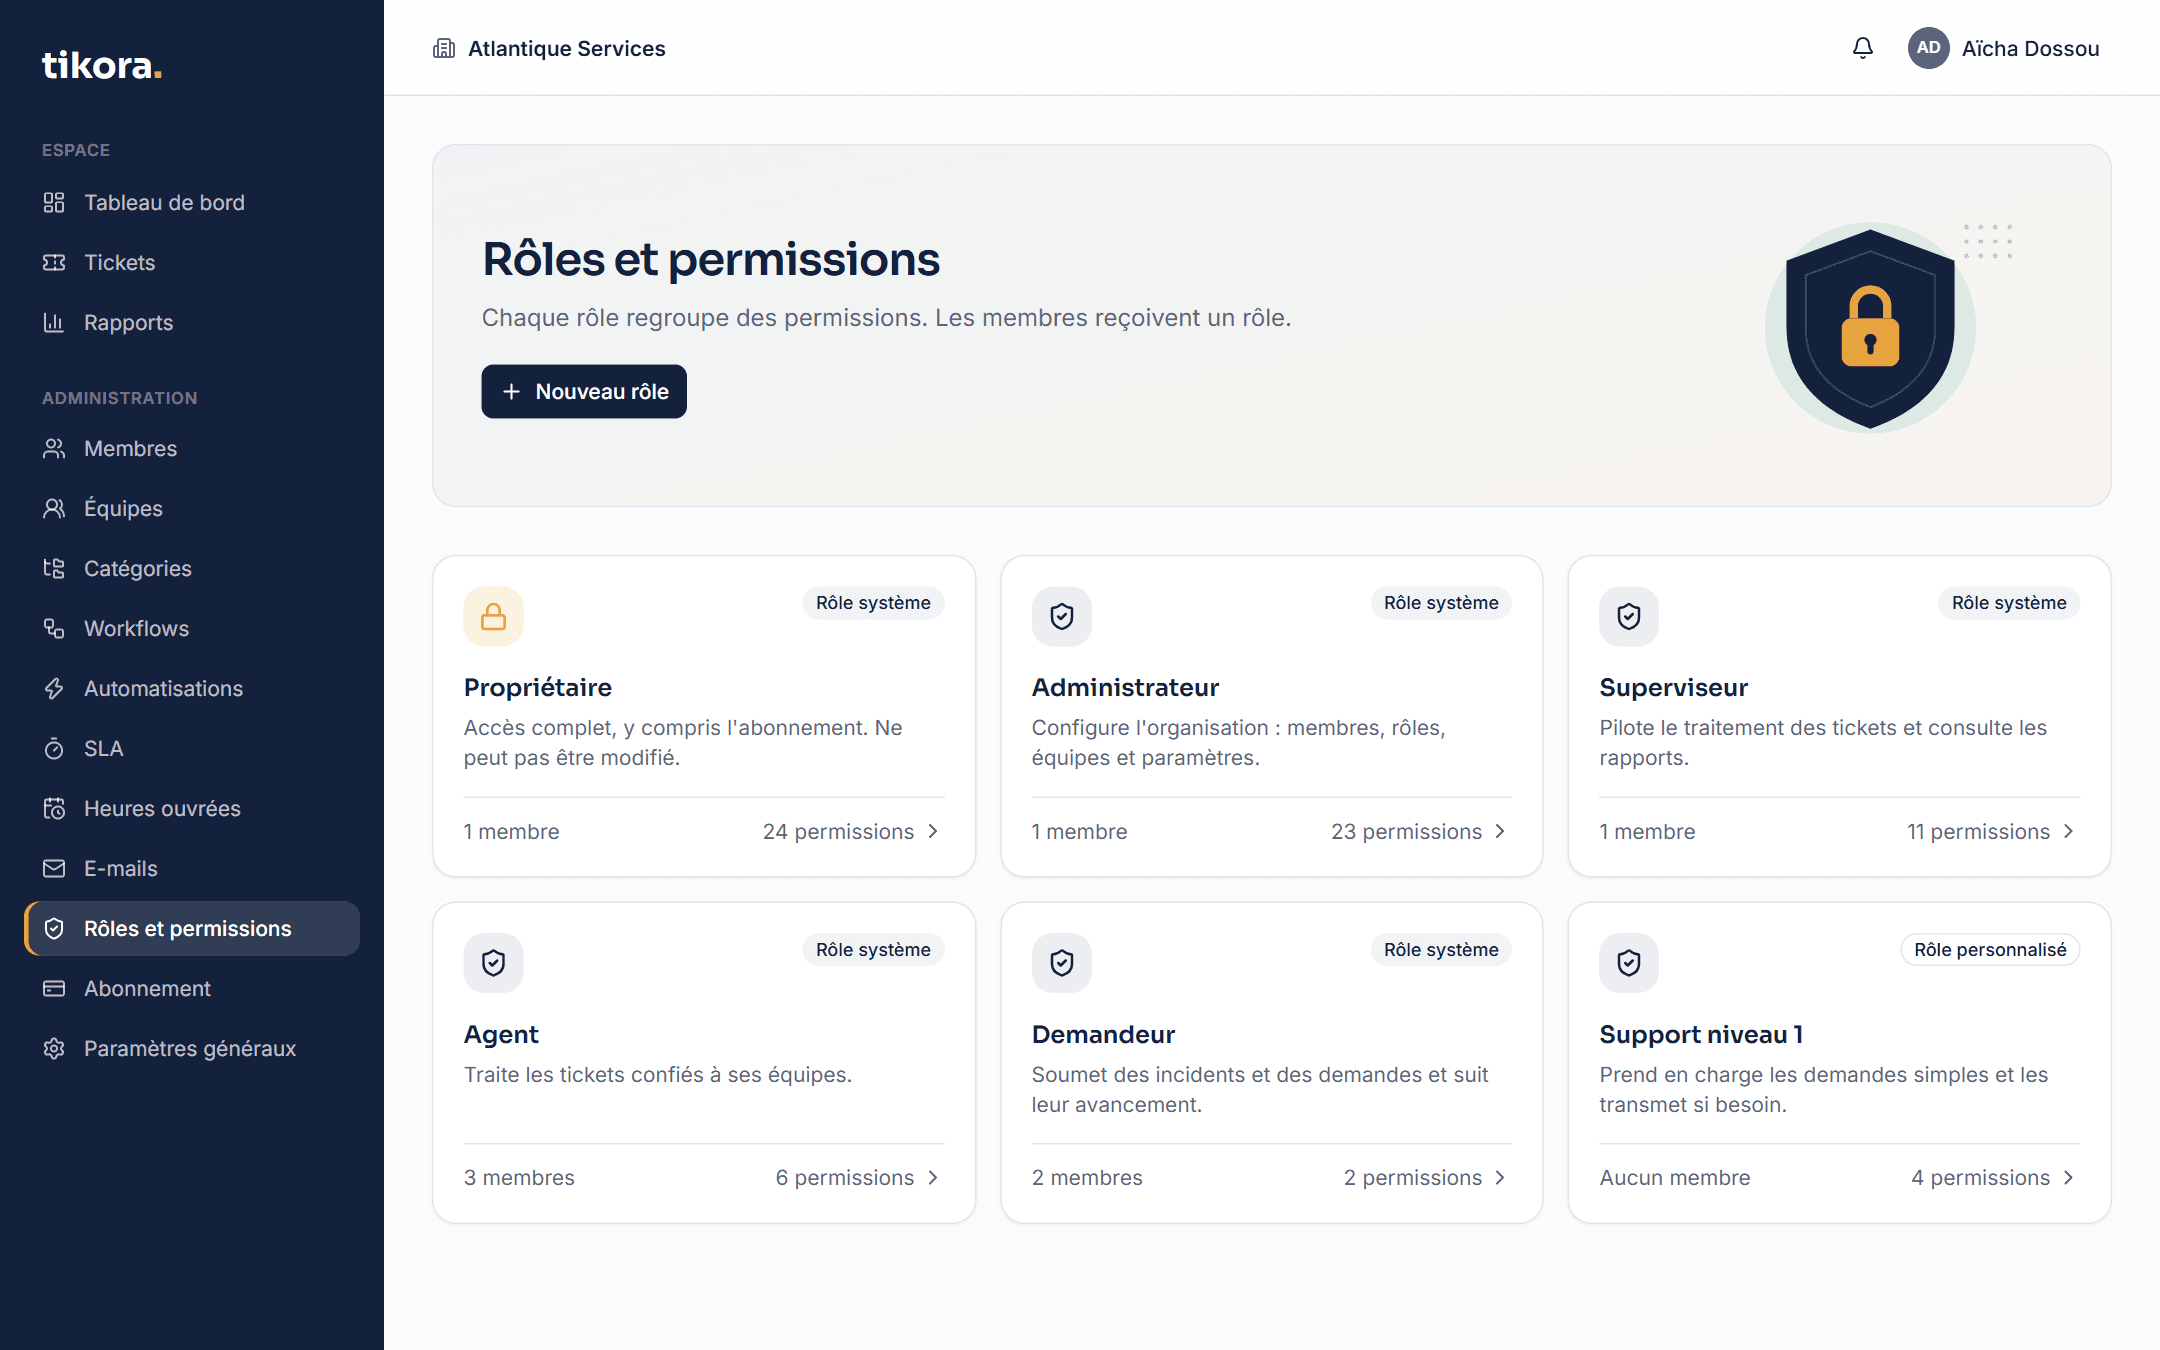
Task: Click the Automatisations lightning icon
Action: pos(54,689)
